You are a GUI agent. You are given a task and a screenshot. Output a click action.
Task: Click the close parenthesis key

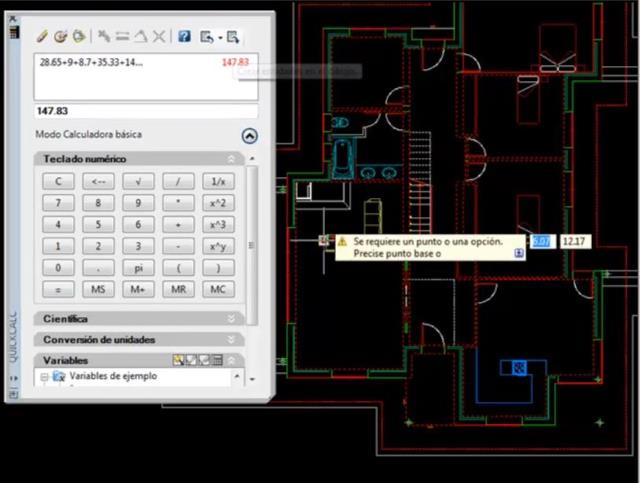[x=218, y=268]
